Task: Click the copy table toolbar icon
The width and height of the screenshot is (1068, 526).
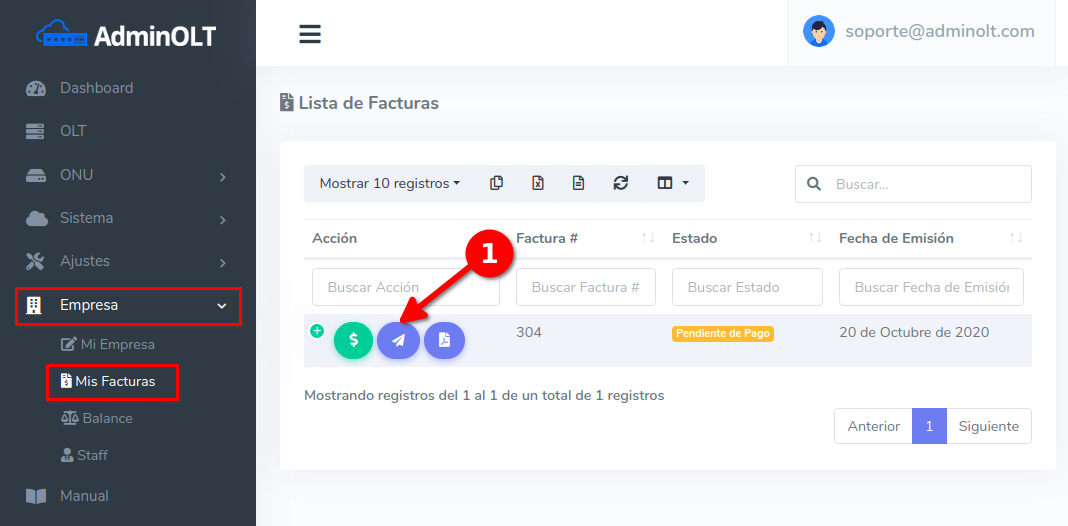Action: click(496, 183)
